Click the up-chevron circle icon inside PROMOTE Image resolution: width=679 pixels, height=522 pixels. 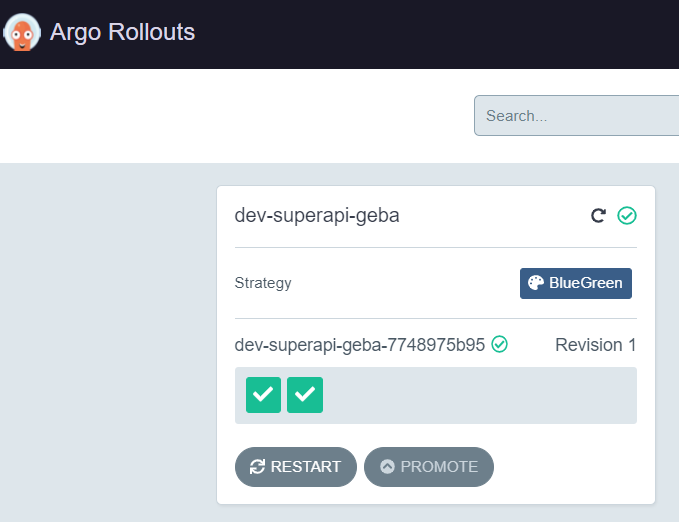[387, 467]
